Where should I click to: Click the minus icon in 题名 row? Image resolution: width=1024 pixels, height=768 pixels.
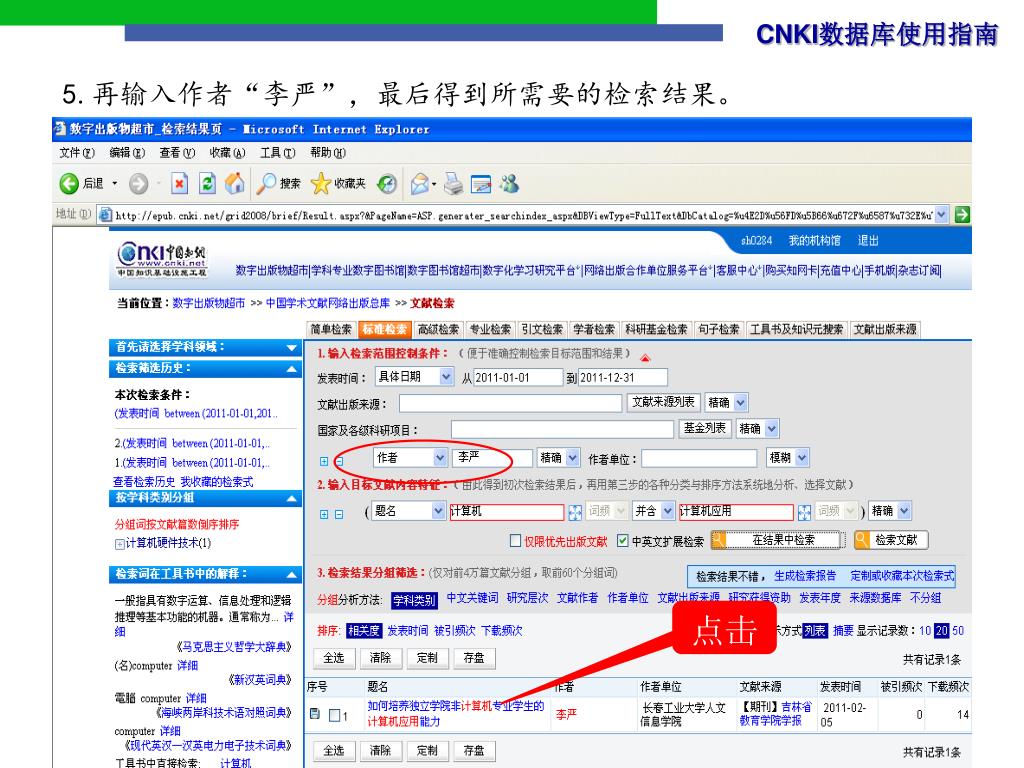pos(339,514)
